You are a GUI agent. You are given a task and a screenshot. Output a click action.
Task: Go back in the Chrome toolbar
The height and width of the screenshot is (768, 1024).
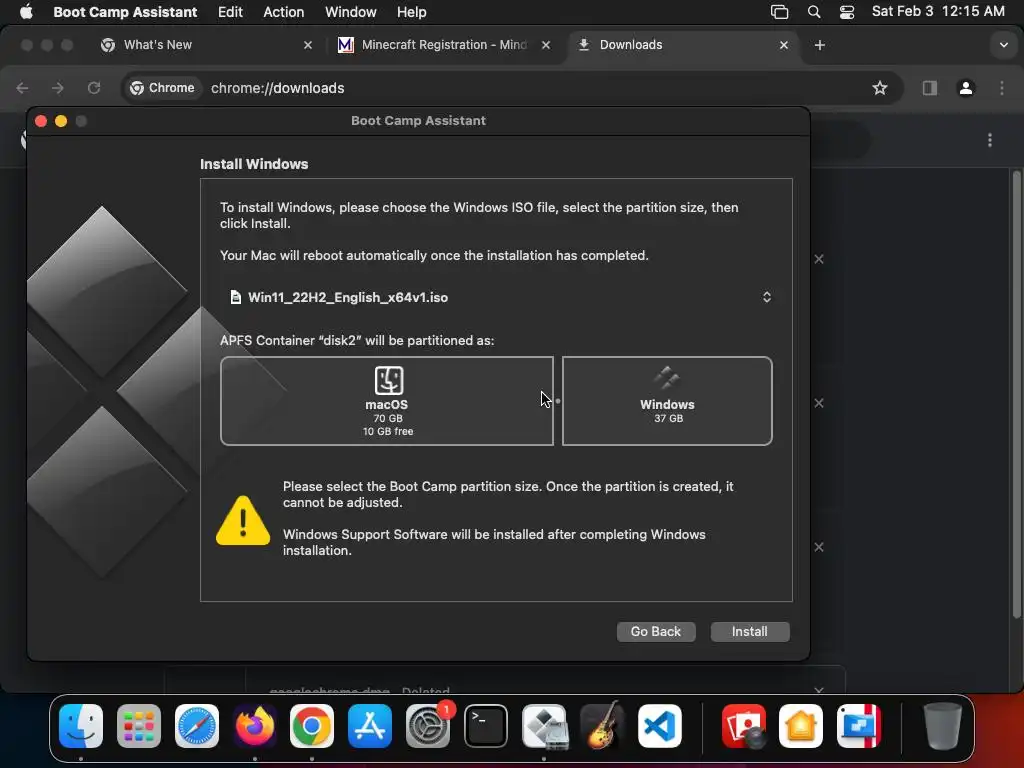22,88
